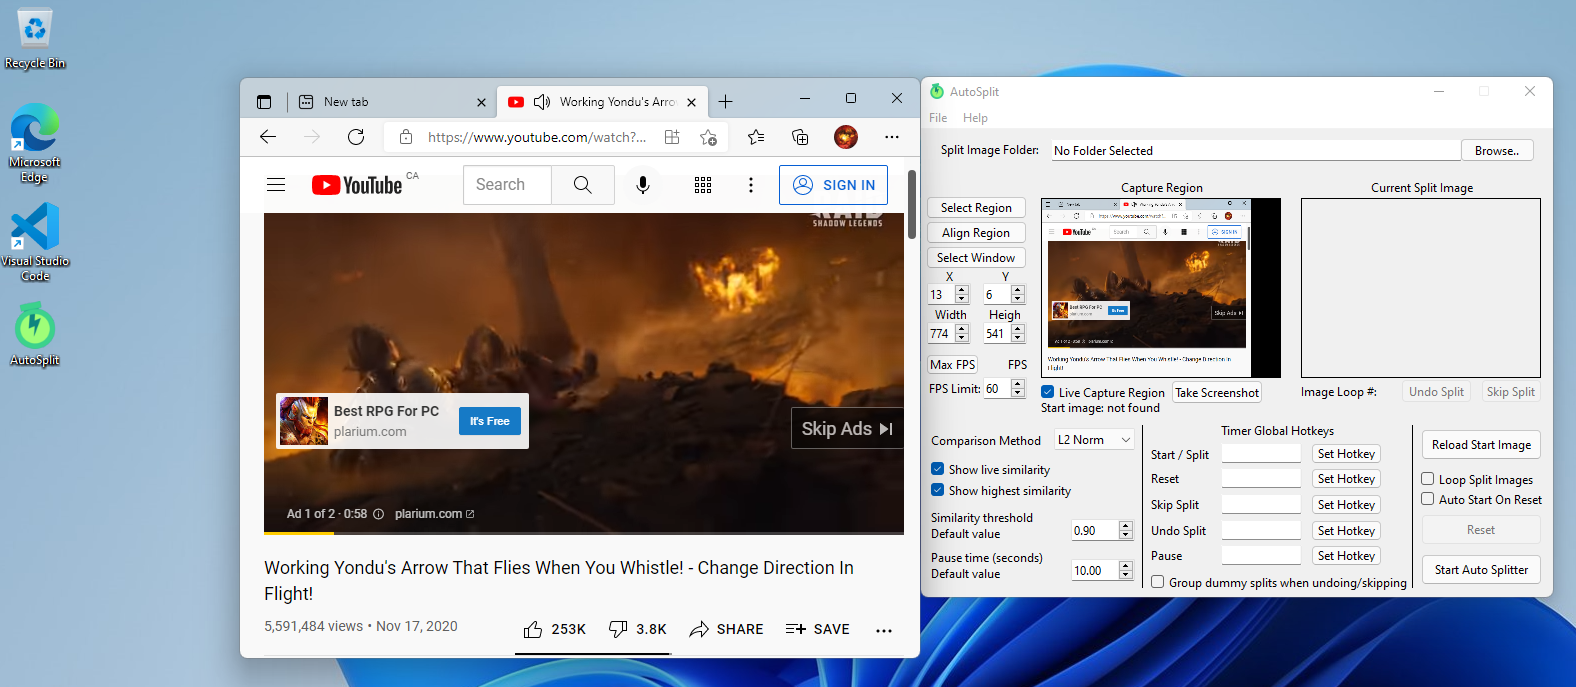
Task: Click Y position spinner arrows
Action: (x=1018, y=294)
